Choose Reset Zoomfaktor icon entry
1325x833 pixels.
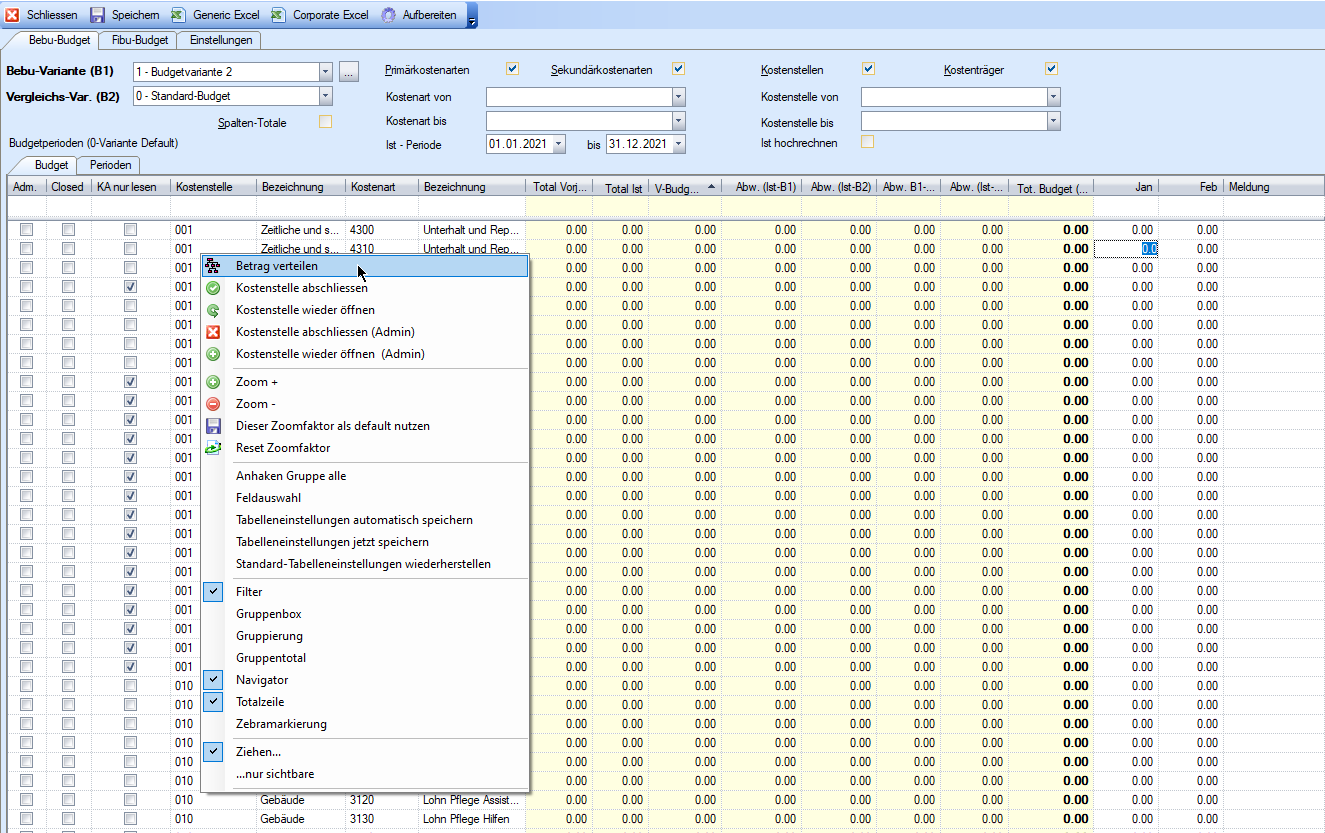[x=213, y=448]
